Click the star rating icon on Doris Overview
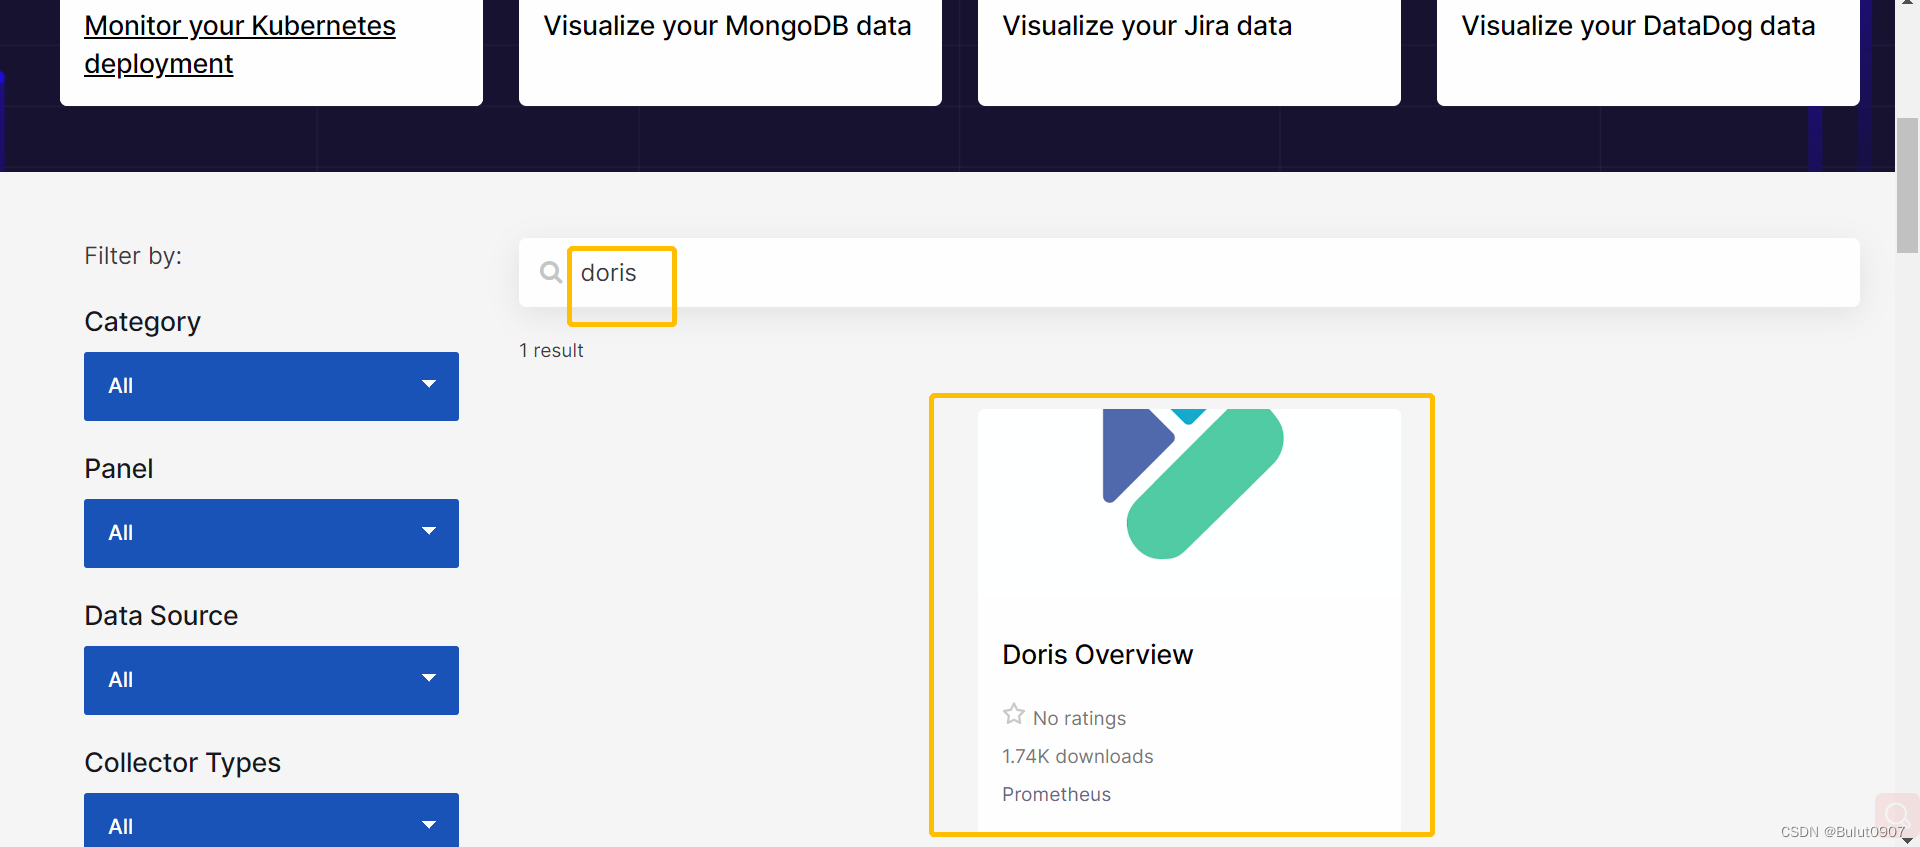Screen dimensions: 1920x847 tap(1014, 714)
